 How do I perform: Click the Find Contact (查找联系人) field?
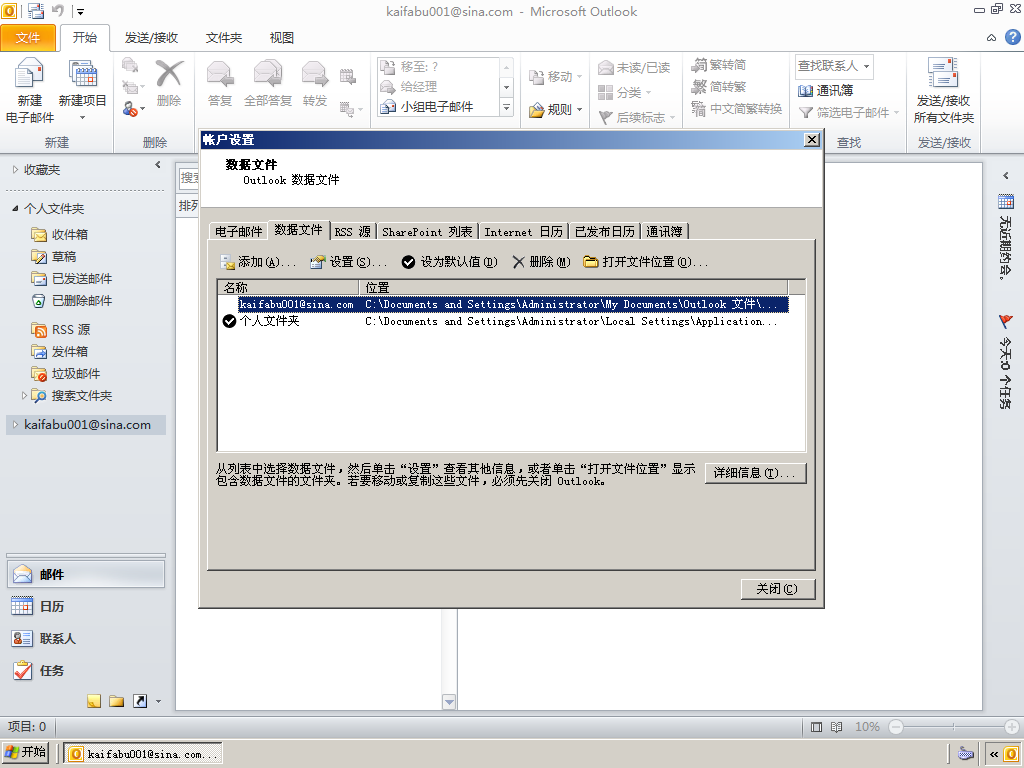[834, 66]
